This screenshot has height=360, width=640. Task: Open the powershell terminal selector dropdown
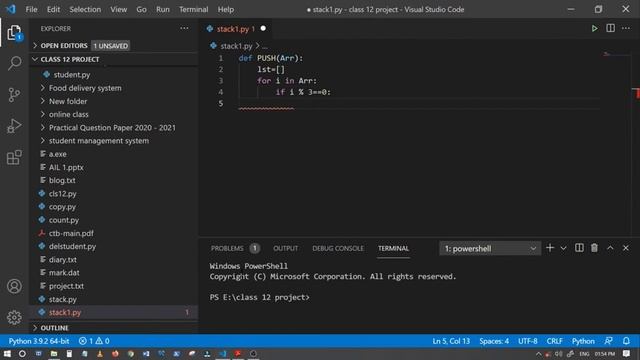coord(489,248)
